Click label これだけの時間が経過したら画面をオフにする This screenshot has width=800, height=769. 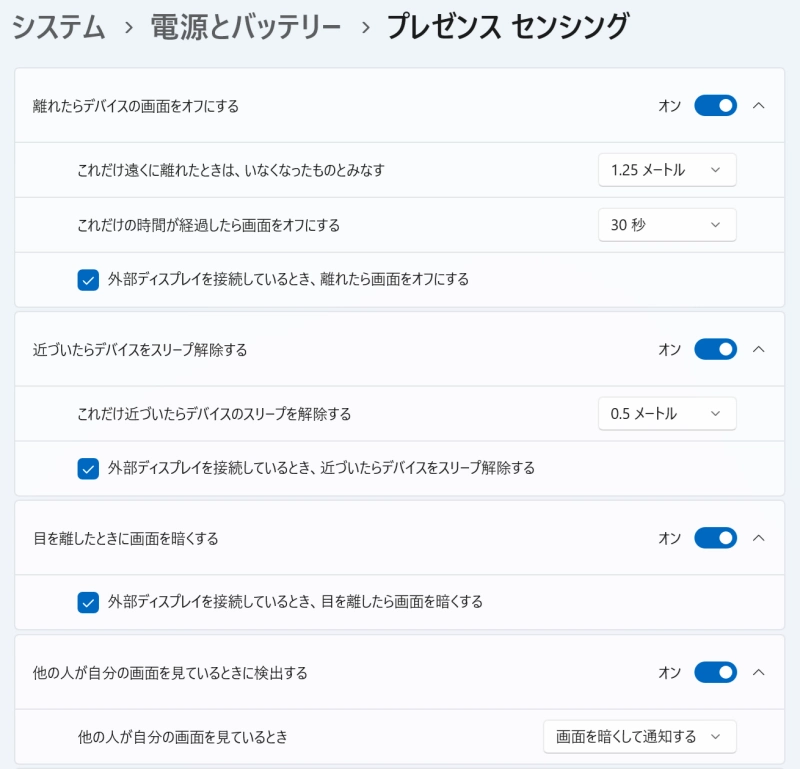[208, 226]
